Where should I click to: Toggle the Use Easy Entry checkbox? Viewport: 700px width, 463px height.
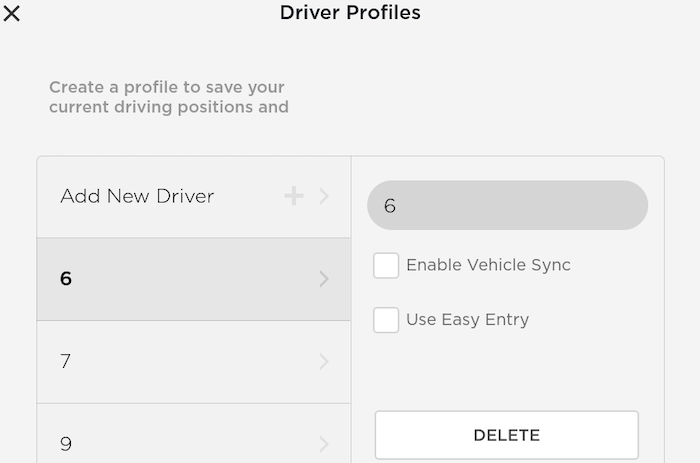[x=386, y=320]
